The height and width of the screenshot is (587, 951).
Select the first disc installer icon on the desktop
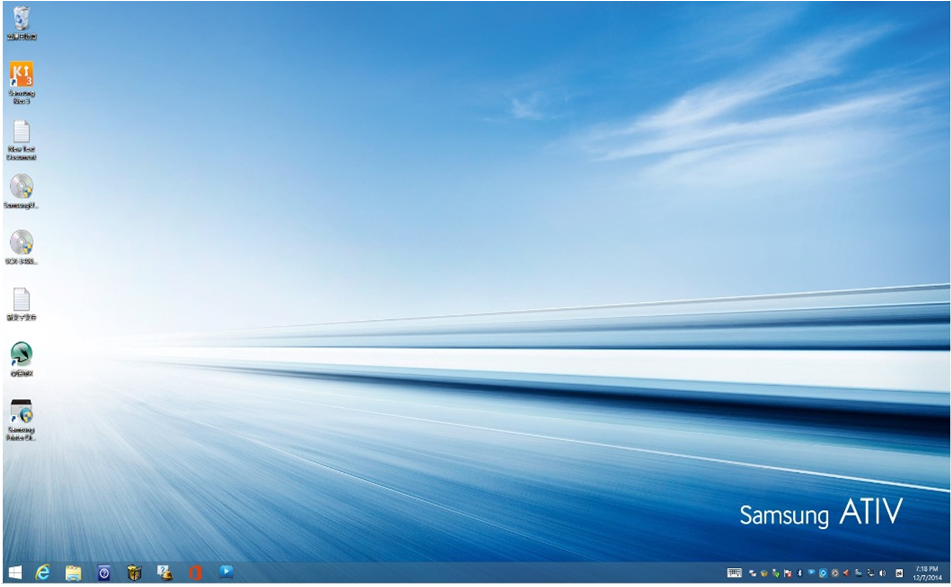coord(21,192)
